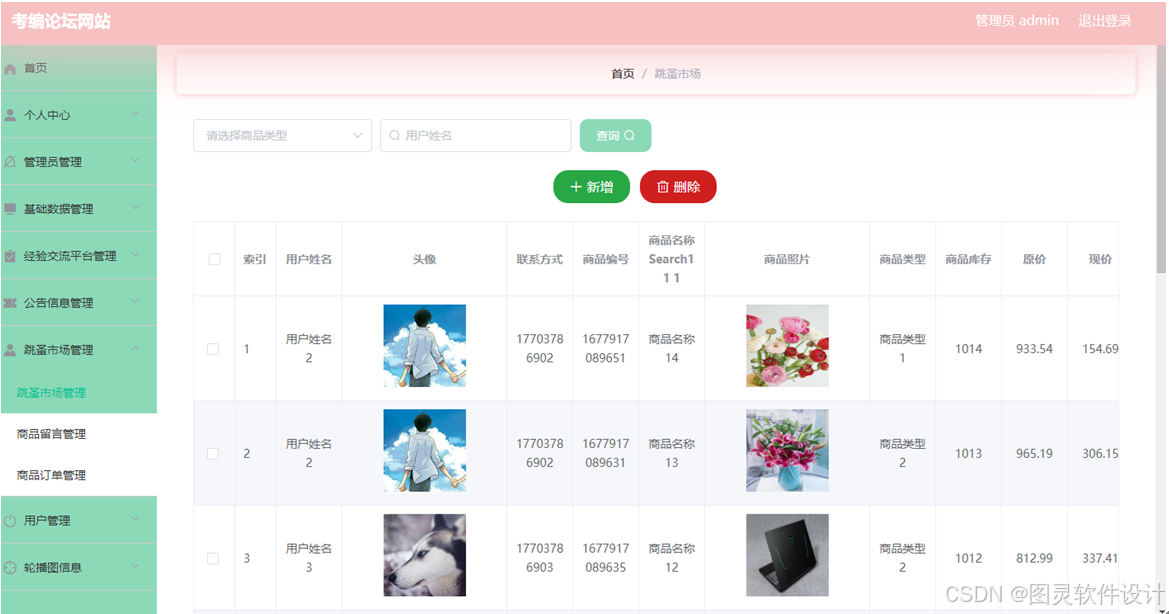This screenshot has width=1169, height=614.
Task: Toggle the select-all checkbox in the table header
Action: pos(214,258)
